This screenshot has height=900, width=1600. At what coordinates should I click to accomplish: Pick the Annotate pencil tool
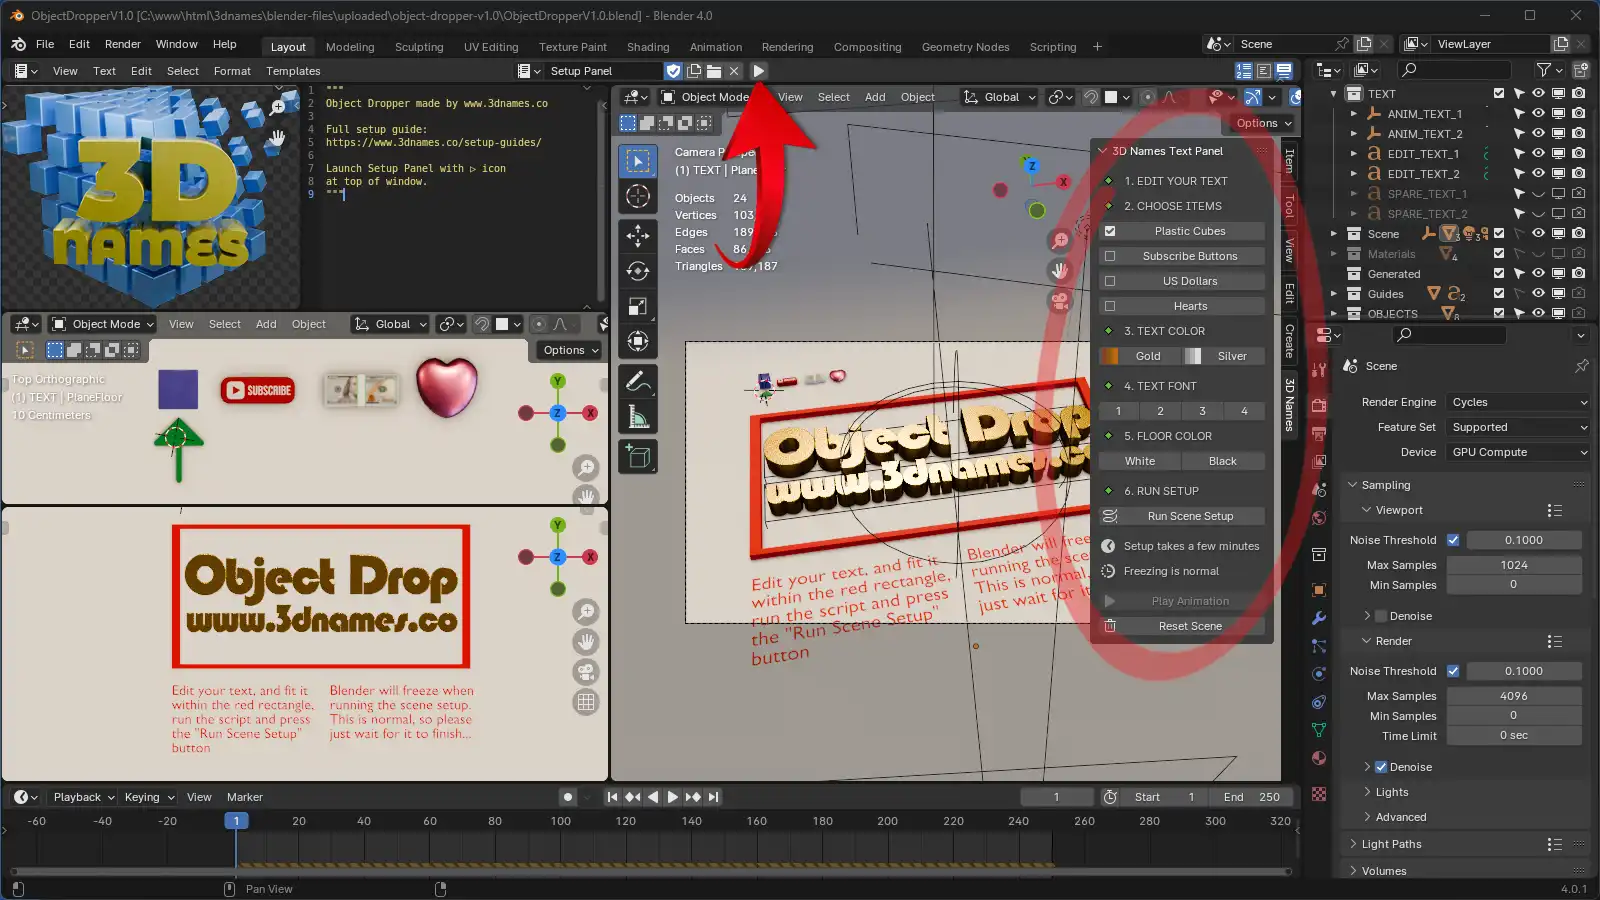pyautogui.click(x=638, y=381)
